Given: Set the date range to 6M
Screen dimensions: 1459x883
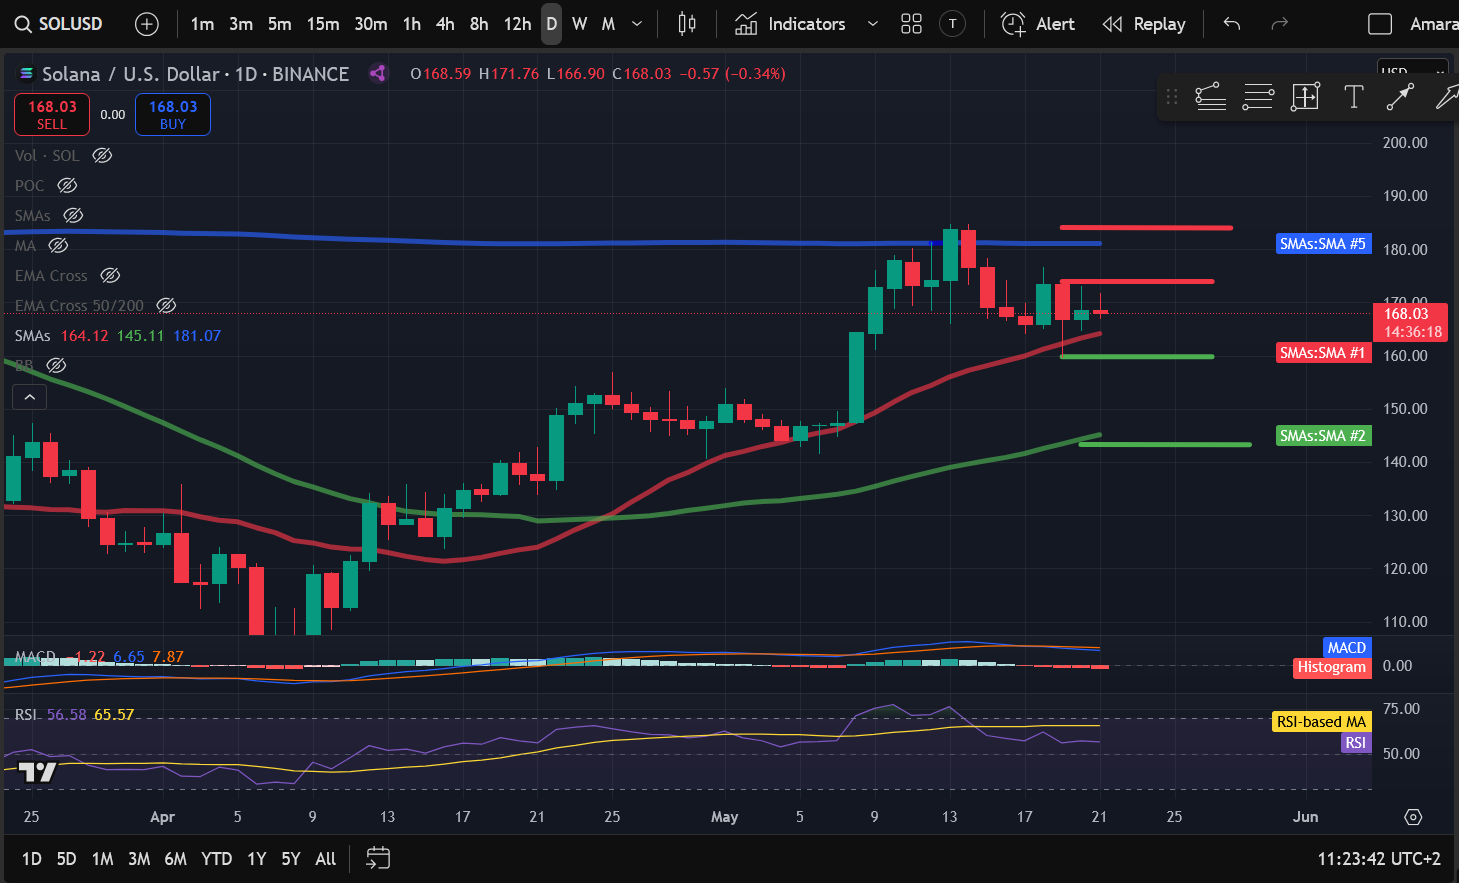Looking at the screenshot, I should click(176, 859).
